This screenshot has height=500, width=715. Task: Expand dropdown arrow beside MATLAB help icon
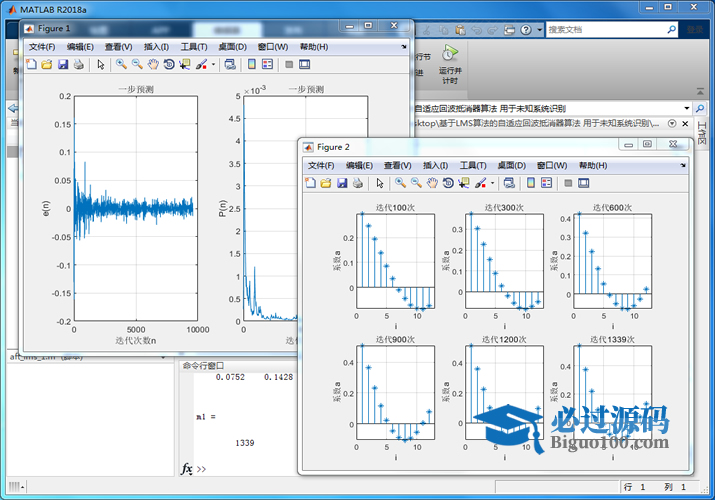tap(539, 30)
